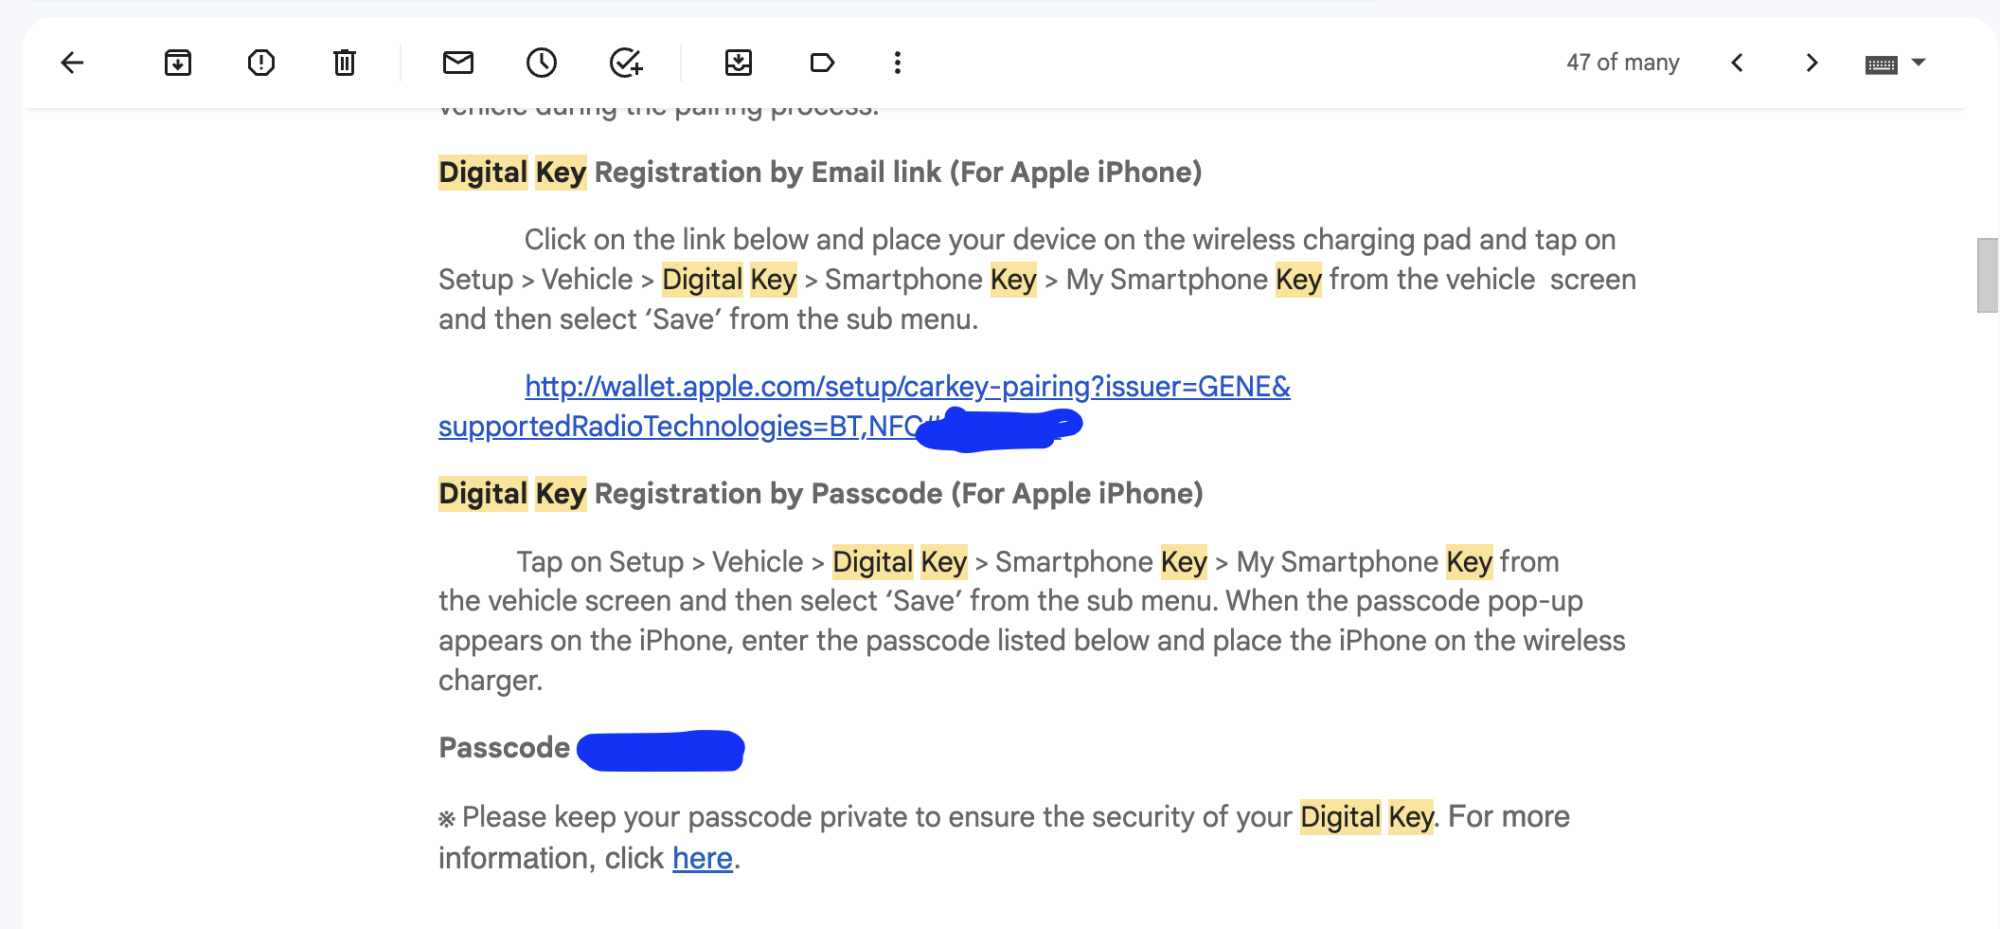Delete this email with trash icon

(x=344, y=63)
